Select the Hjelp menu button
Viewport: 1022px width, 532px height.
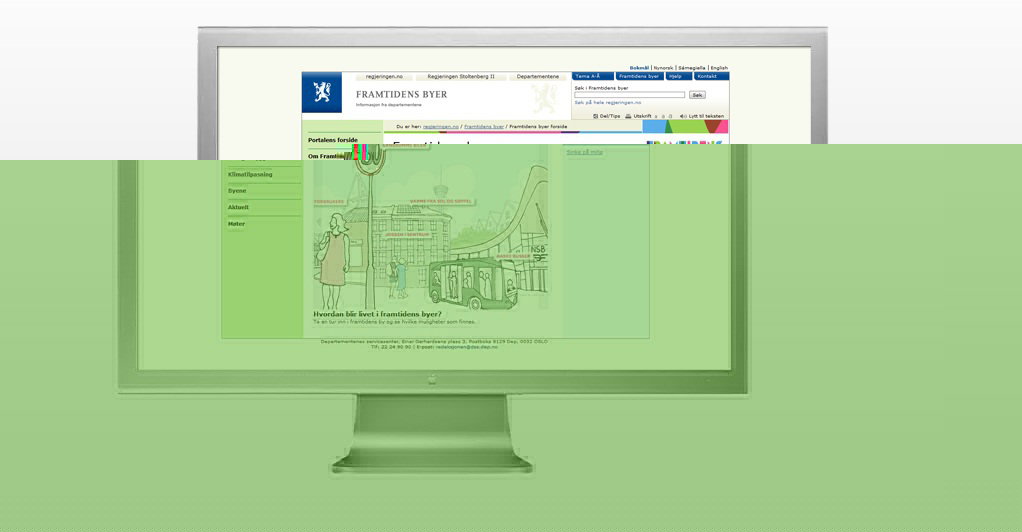click(679, 76)
